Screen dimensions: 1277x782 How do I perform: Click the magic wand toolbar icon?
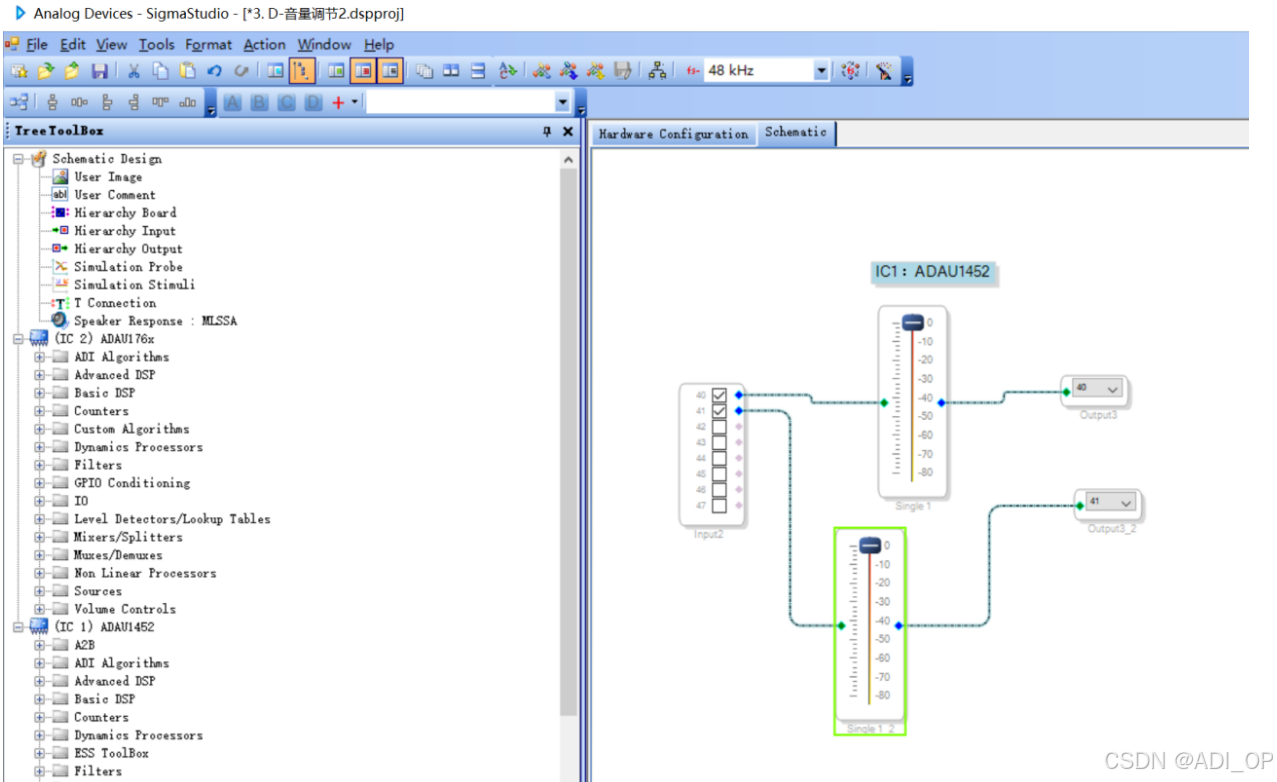pyautogui.click(x=885, y=71)
